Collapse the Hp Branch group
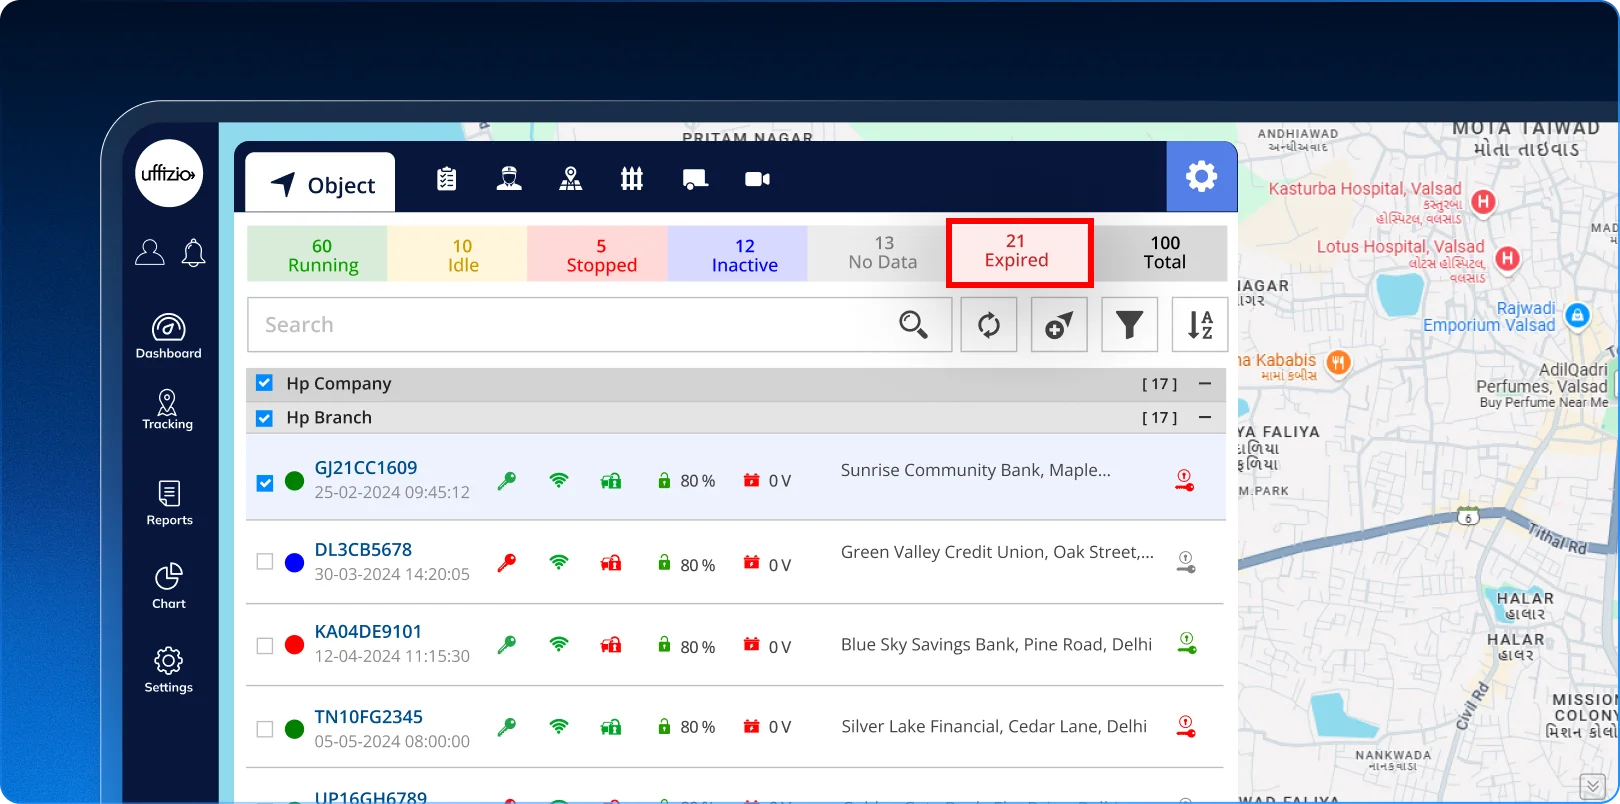This screenshot has height=804, width=1620. pos(1205,418)
